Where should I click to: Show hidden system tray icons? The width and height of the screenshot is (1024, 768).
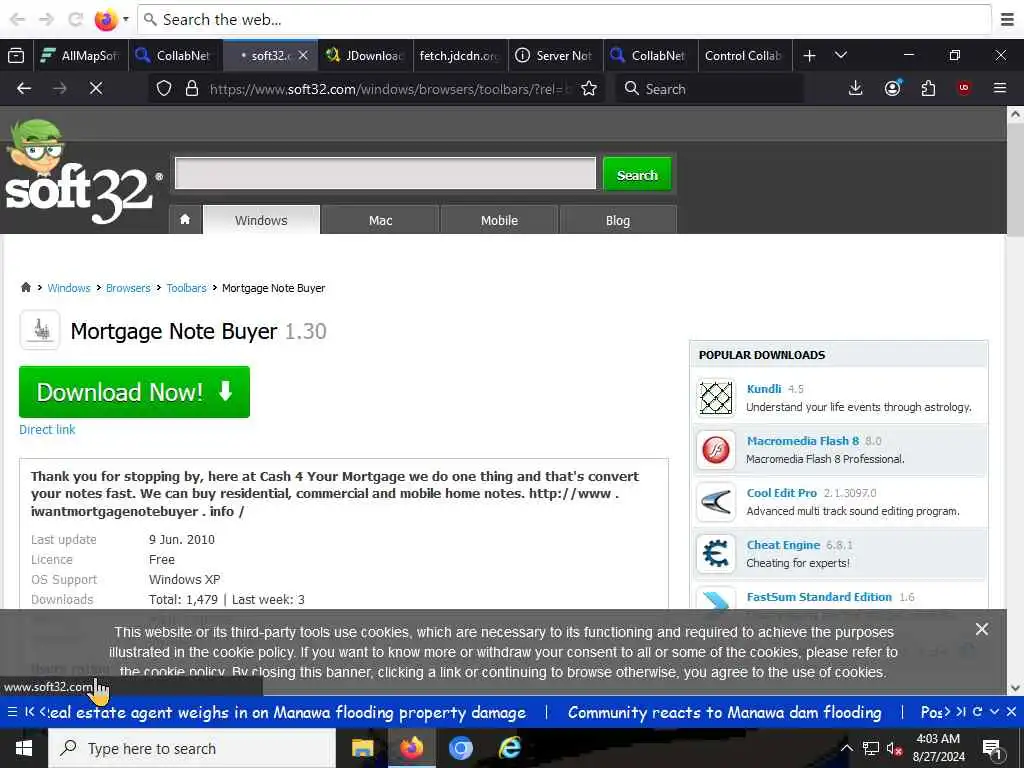click(x=846, y=748)
